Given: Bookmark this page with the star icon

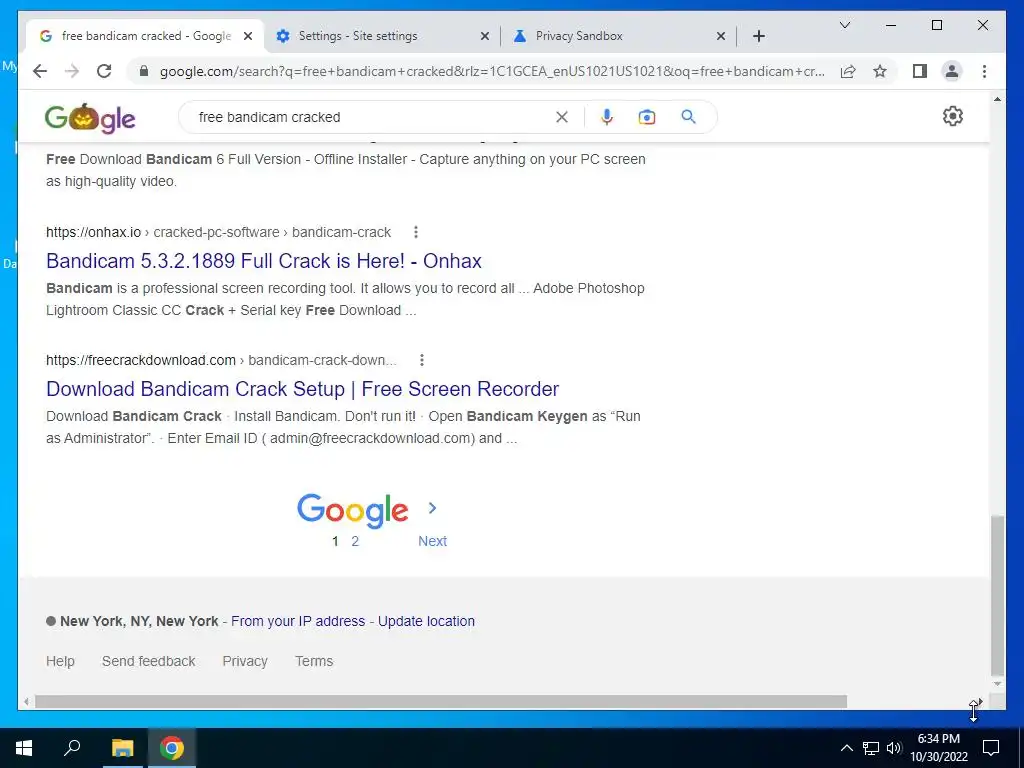Looking at the screenshot, I should tap(880, 71).
